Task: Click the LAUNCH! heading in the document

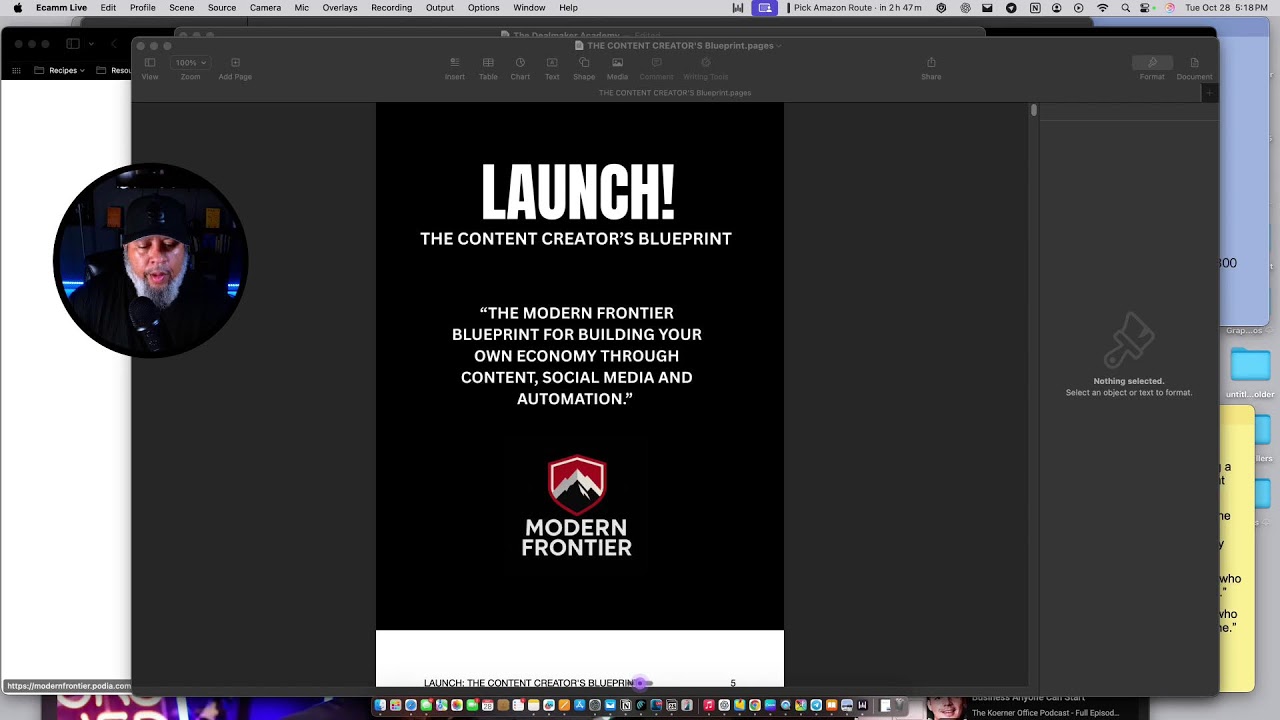Action: pos(578,193)
